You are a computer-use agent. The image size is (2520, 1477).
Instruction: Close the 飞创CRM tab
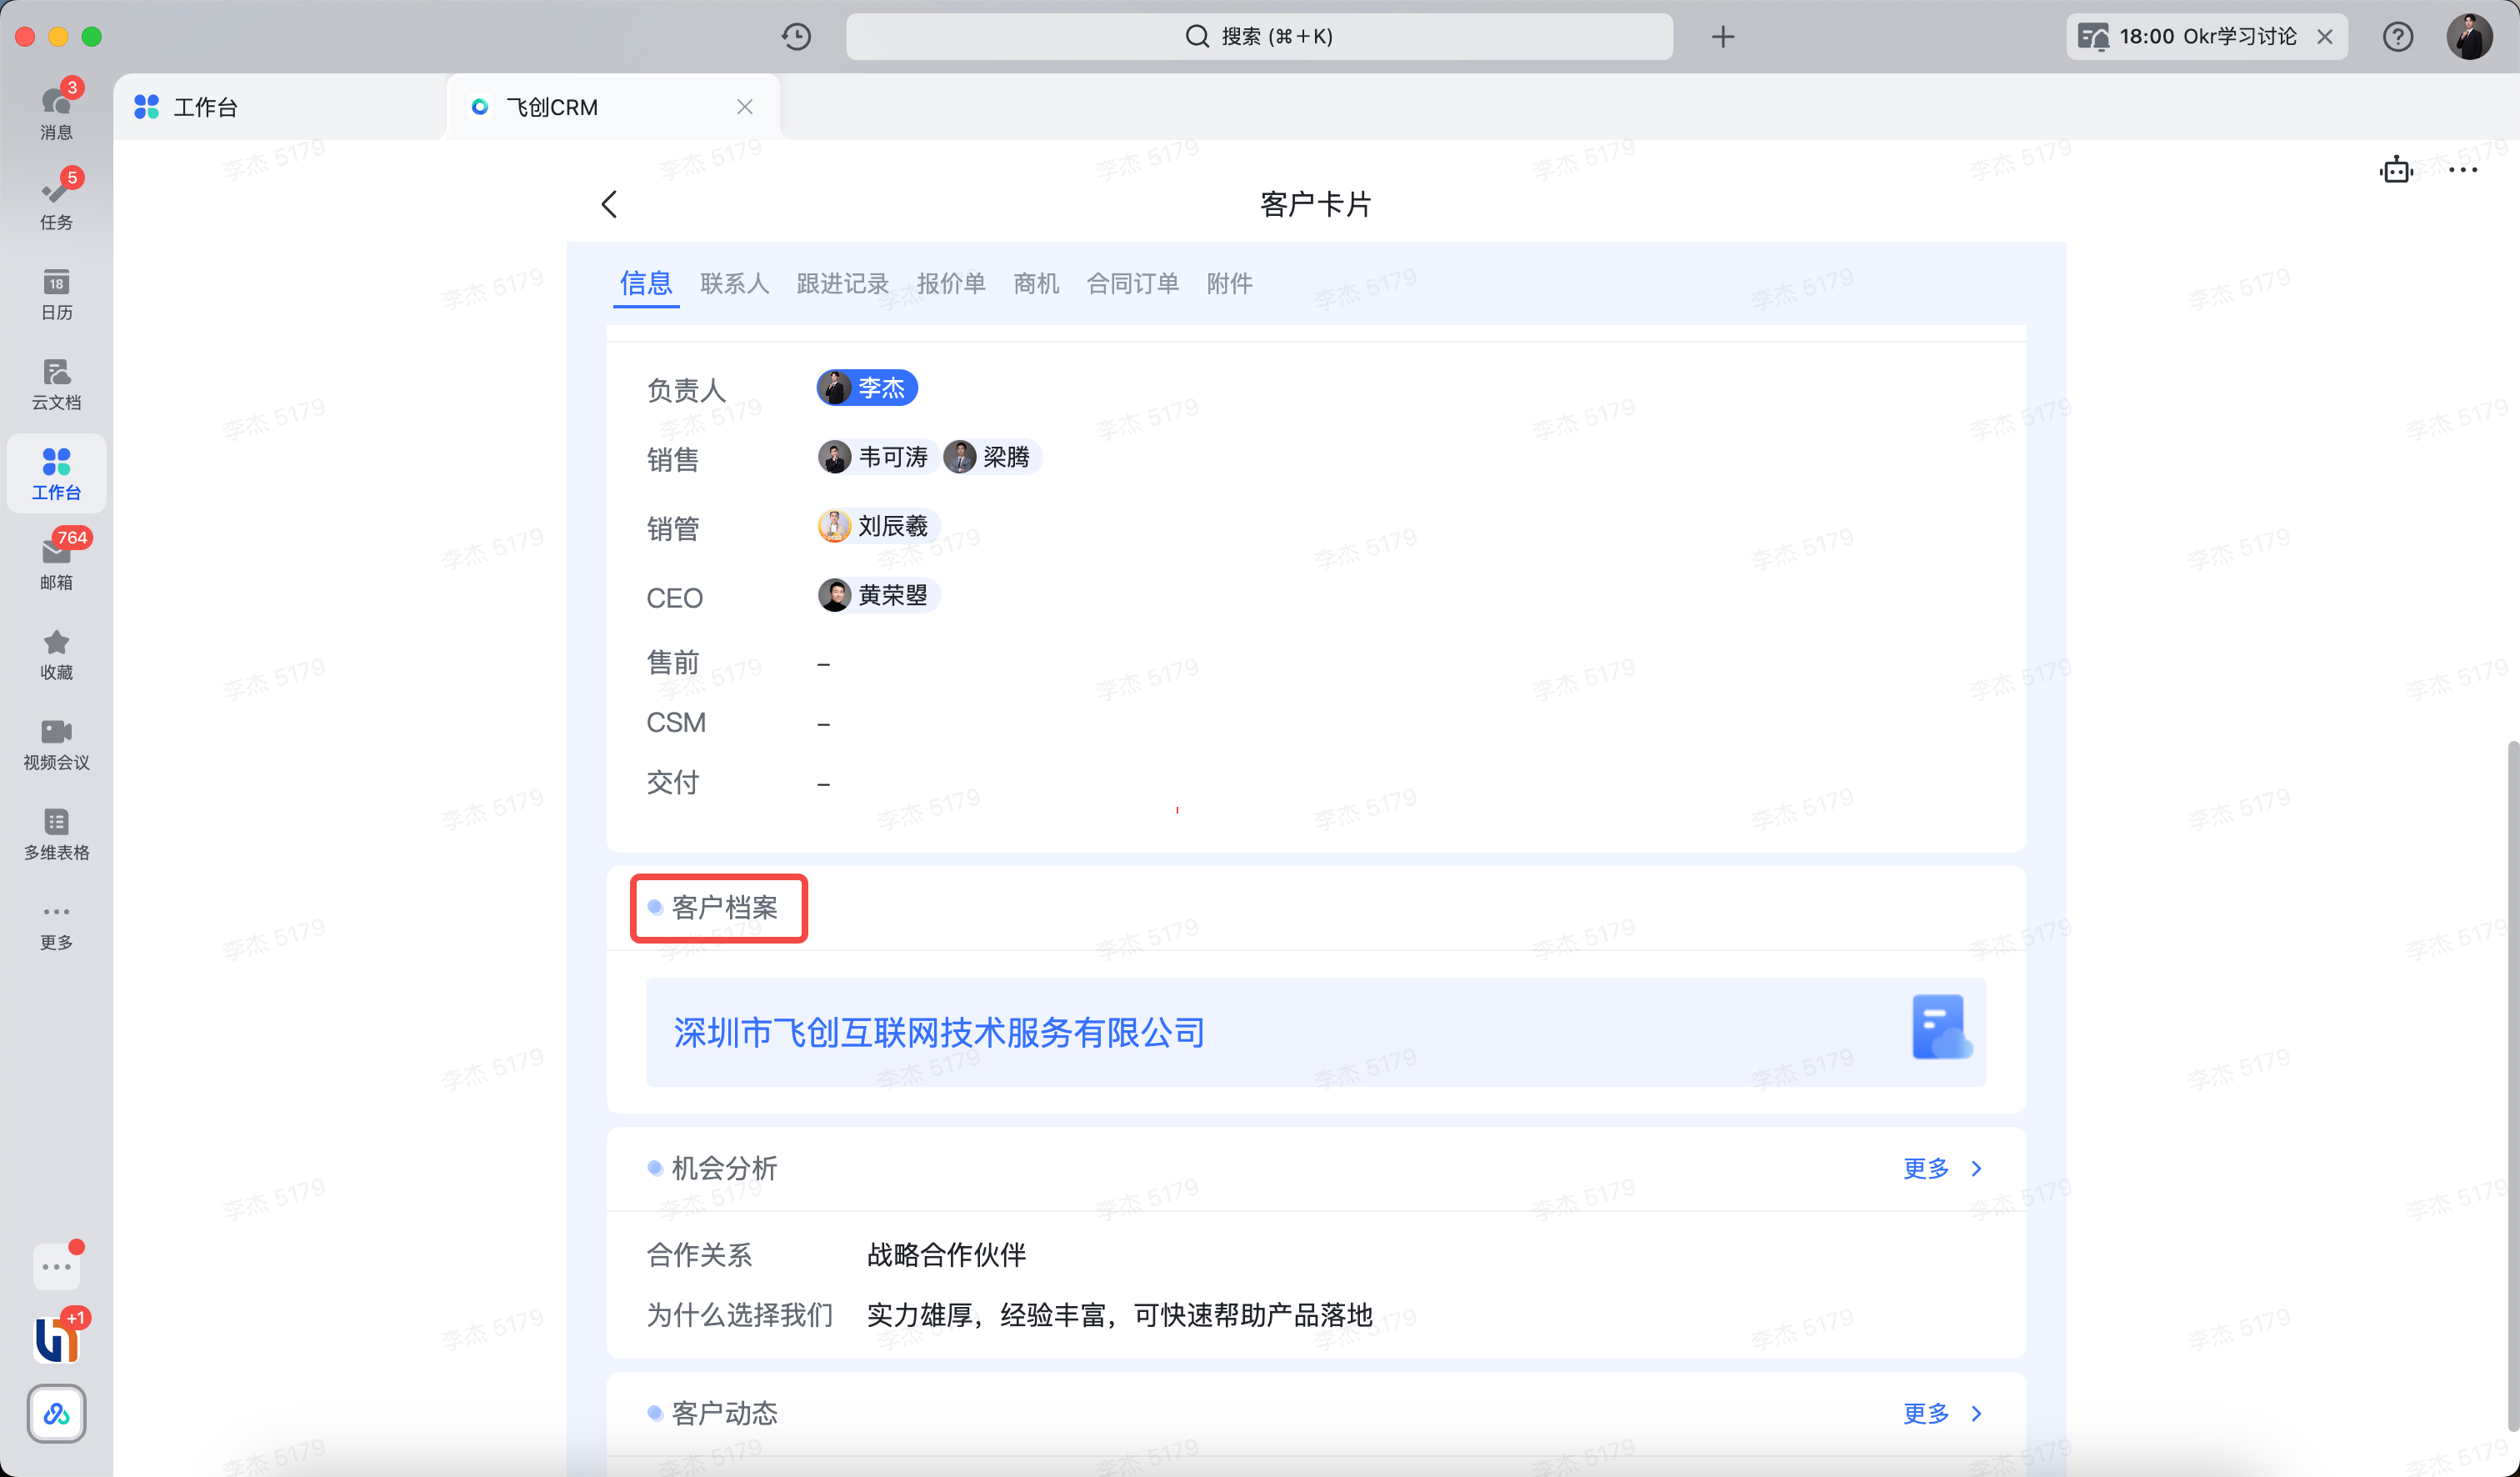744,107
